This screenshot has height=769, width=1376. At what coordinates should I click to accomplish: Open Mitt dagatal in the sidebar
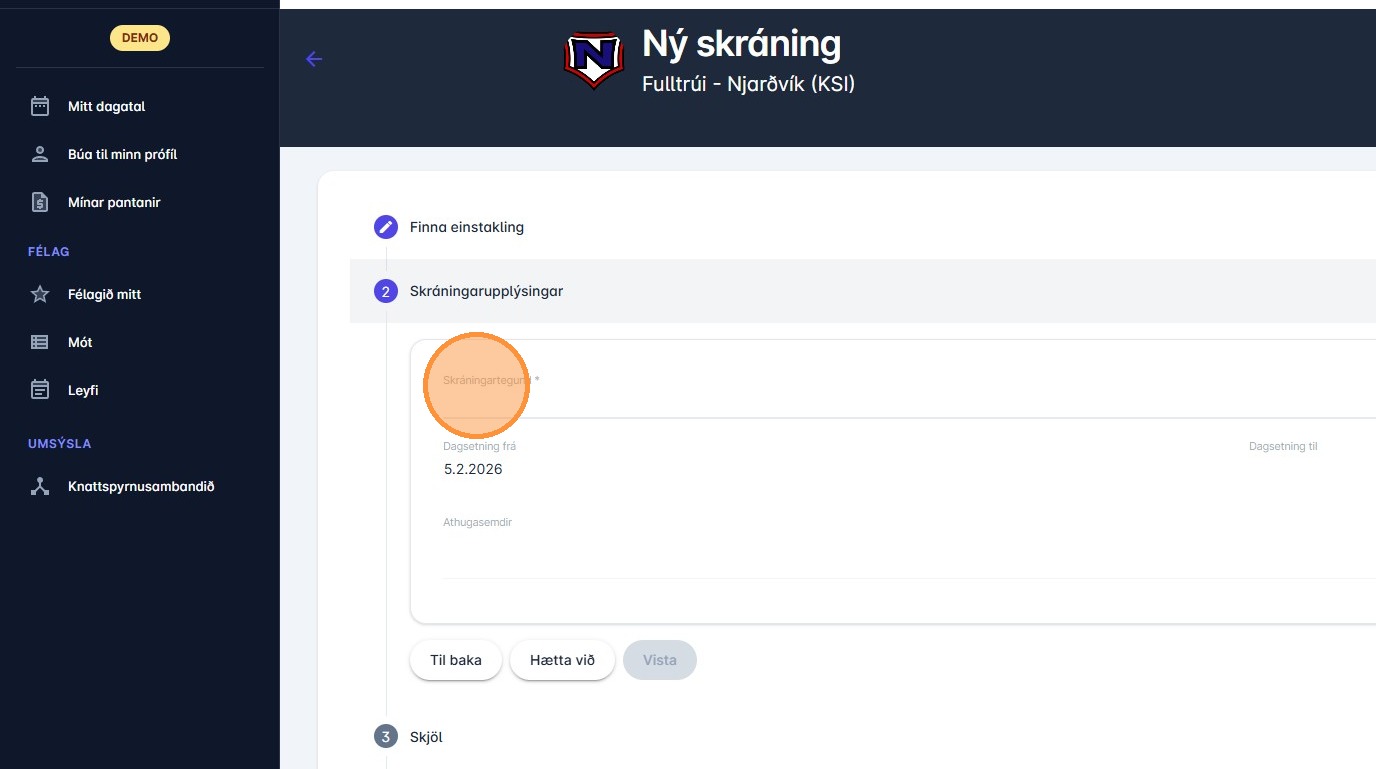coord(107,106)
